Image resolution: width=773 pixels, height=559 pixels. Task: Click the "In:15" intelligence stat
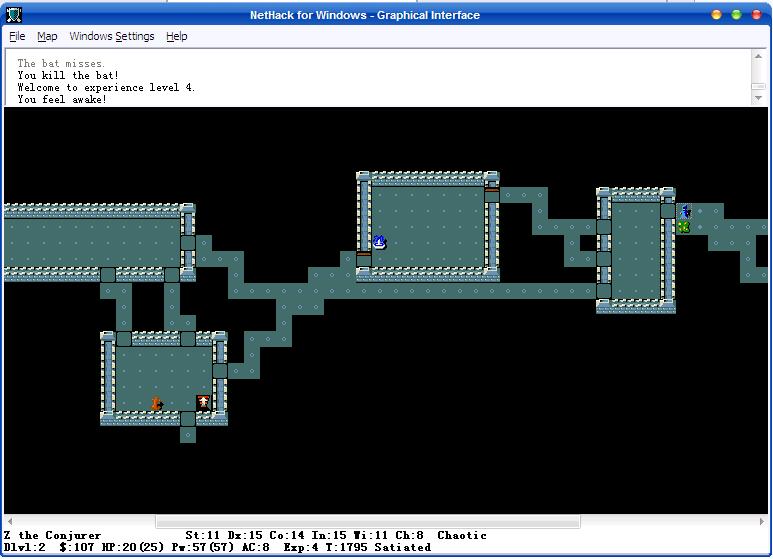pyautogui.click(x=328, y=535)
